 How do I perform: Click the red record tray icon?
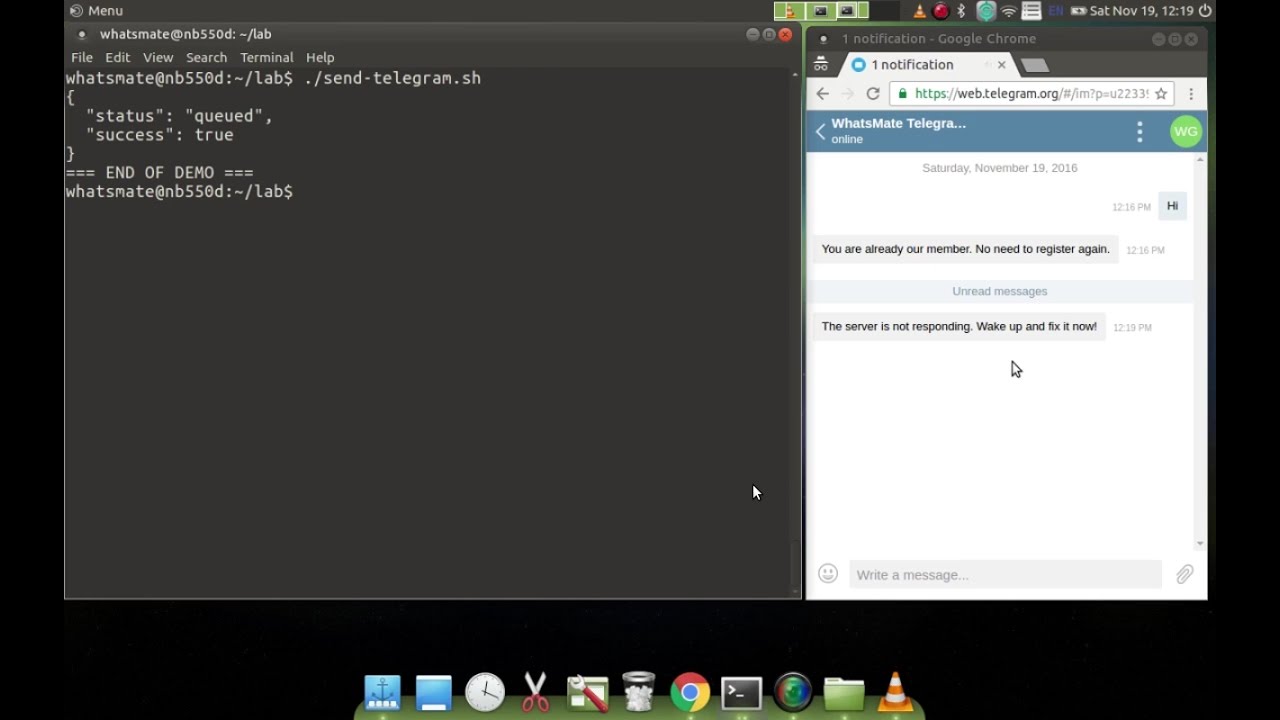pos(940,11)
